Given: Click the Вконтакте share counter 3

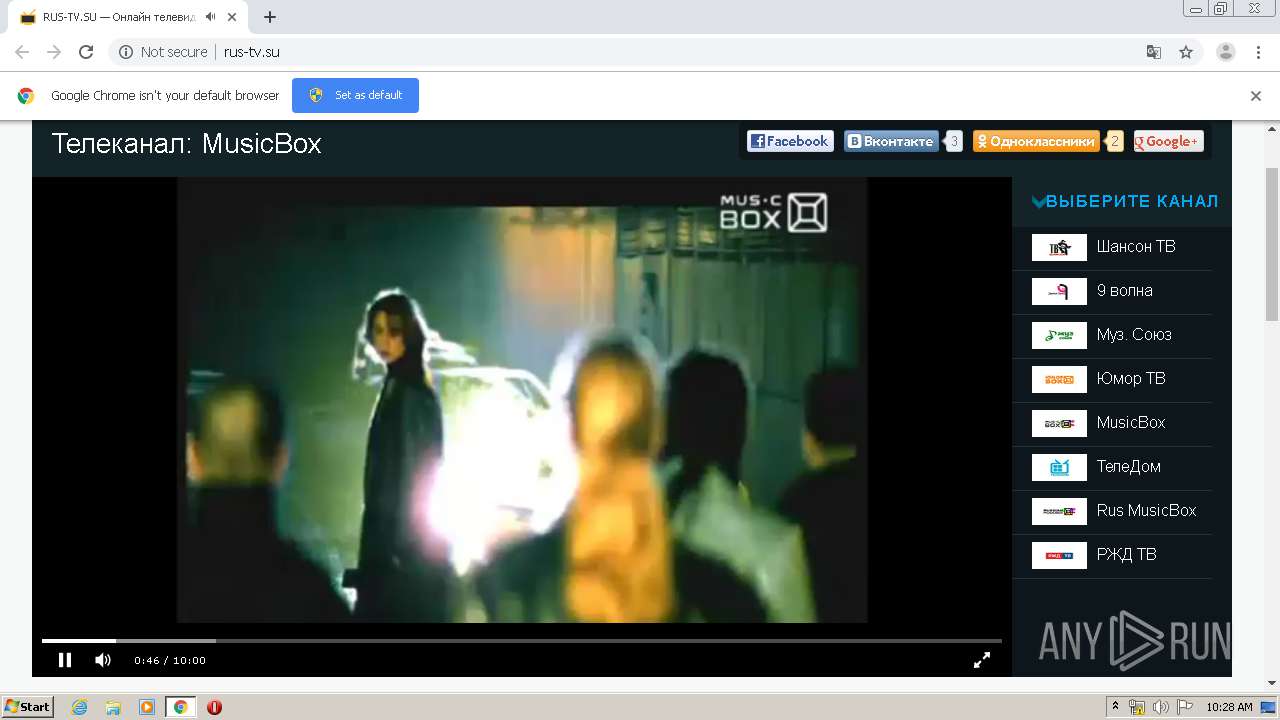Looking at the screenshot, I should pyautogui.click(x=954, y=142).
